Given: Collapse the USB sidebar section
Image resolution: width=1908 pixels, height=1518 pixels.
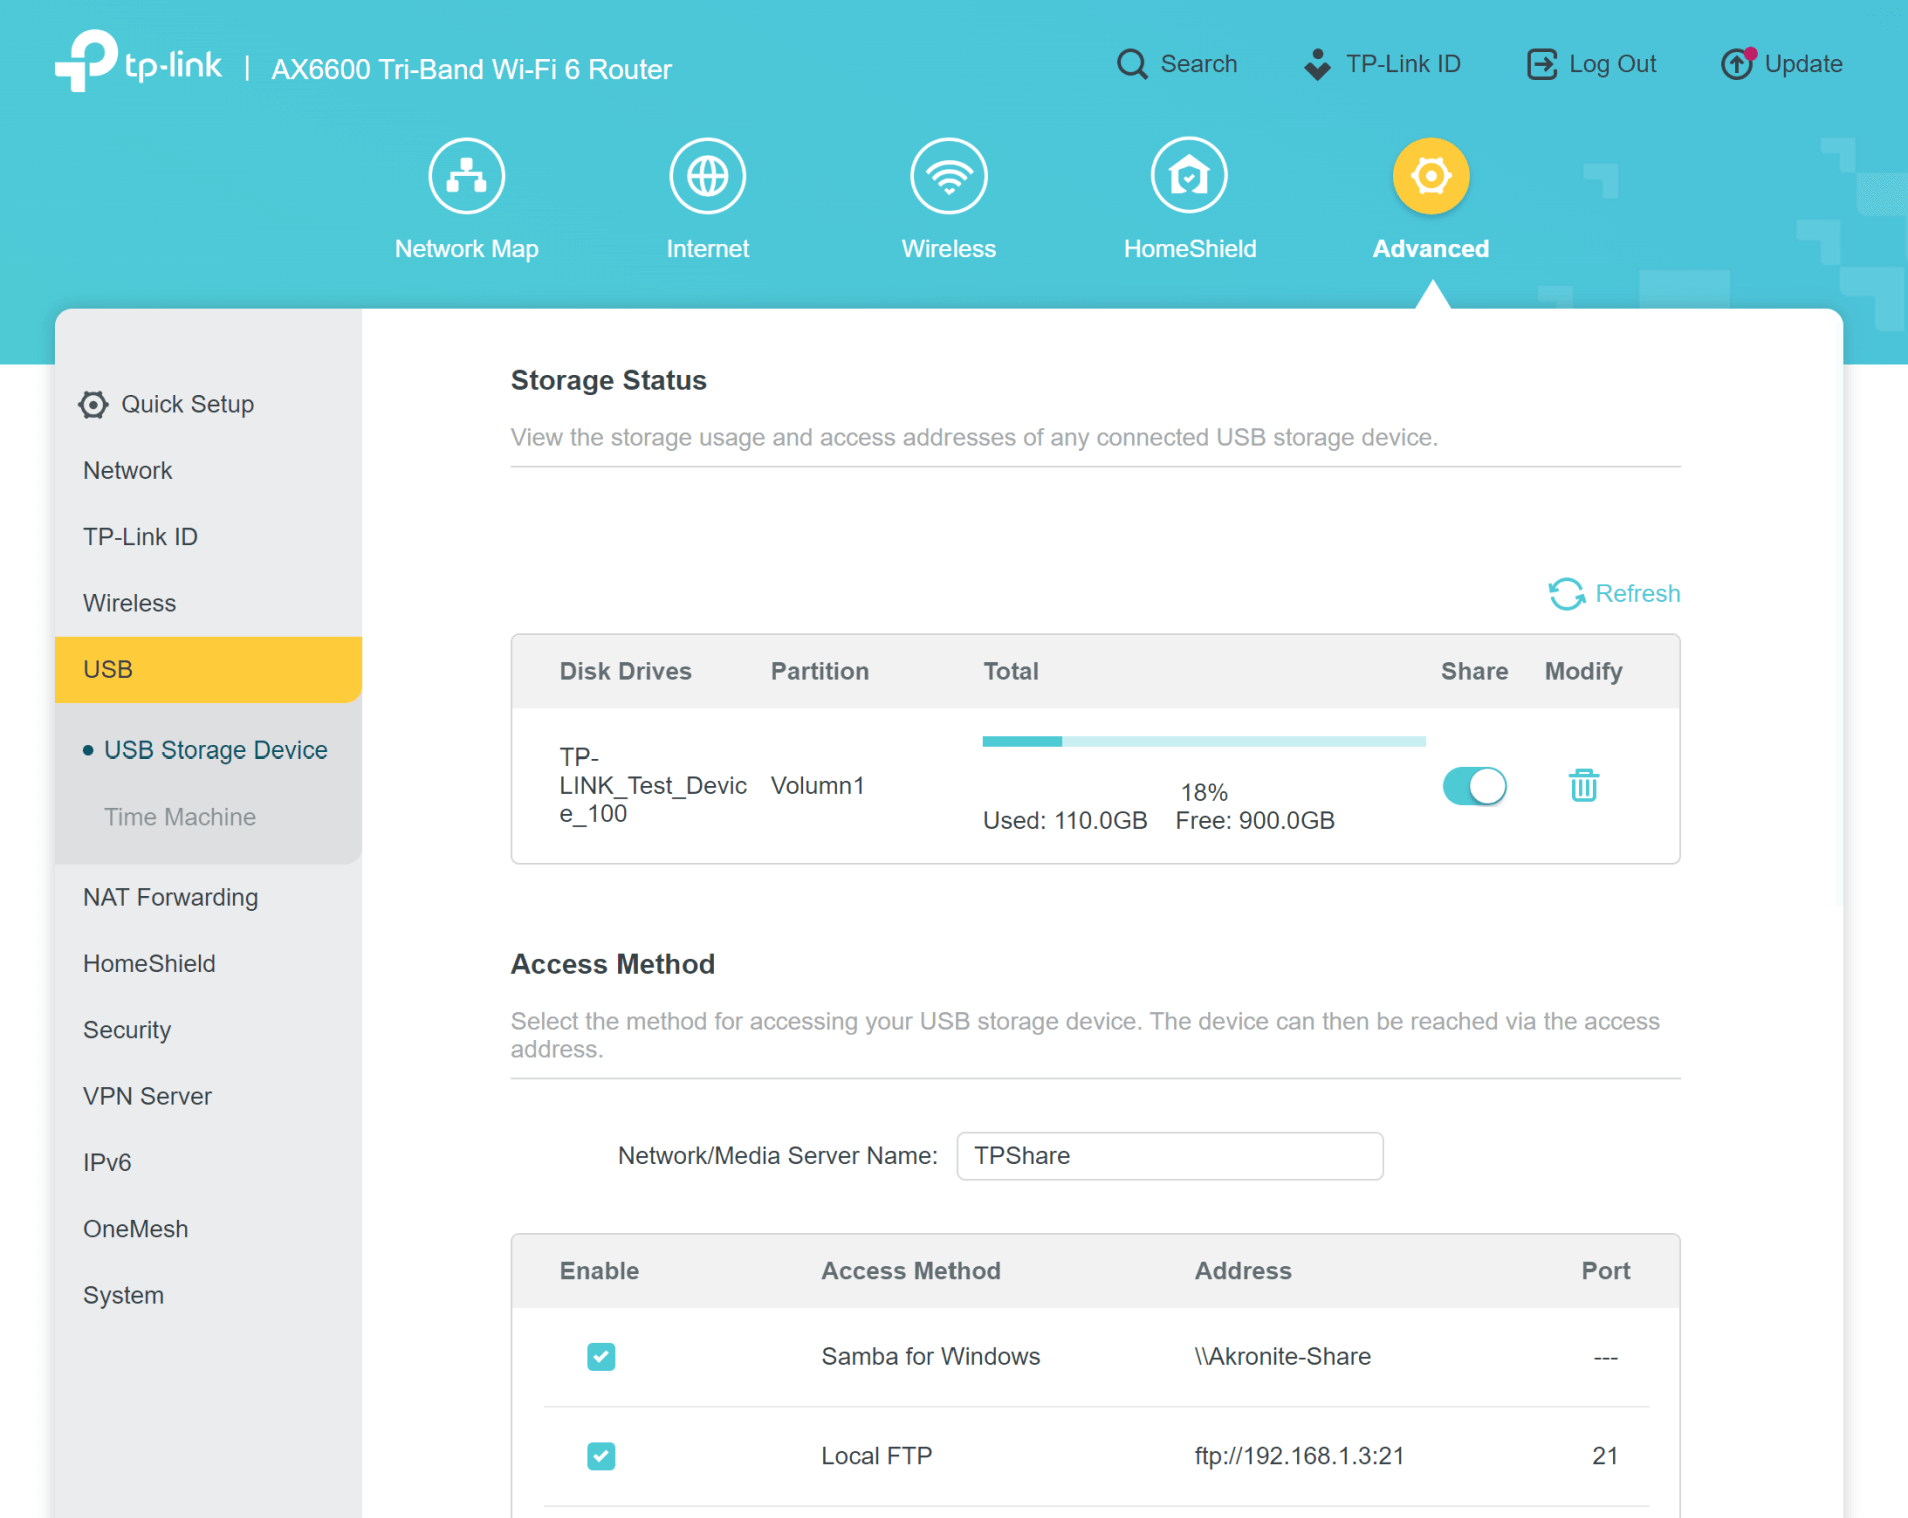Looking at the screenshot, I should coord(208,670).
